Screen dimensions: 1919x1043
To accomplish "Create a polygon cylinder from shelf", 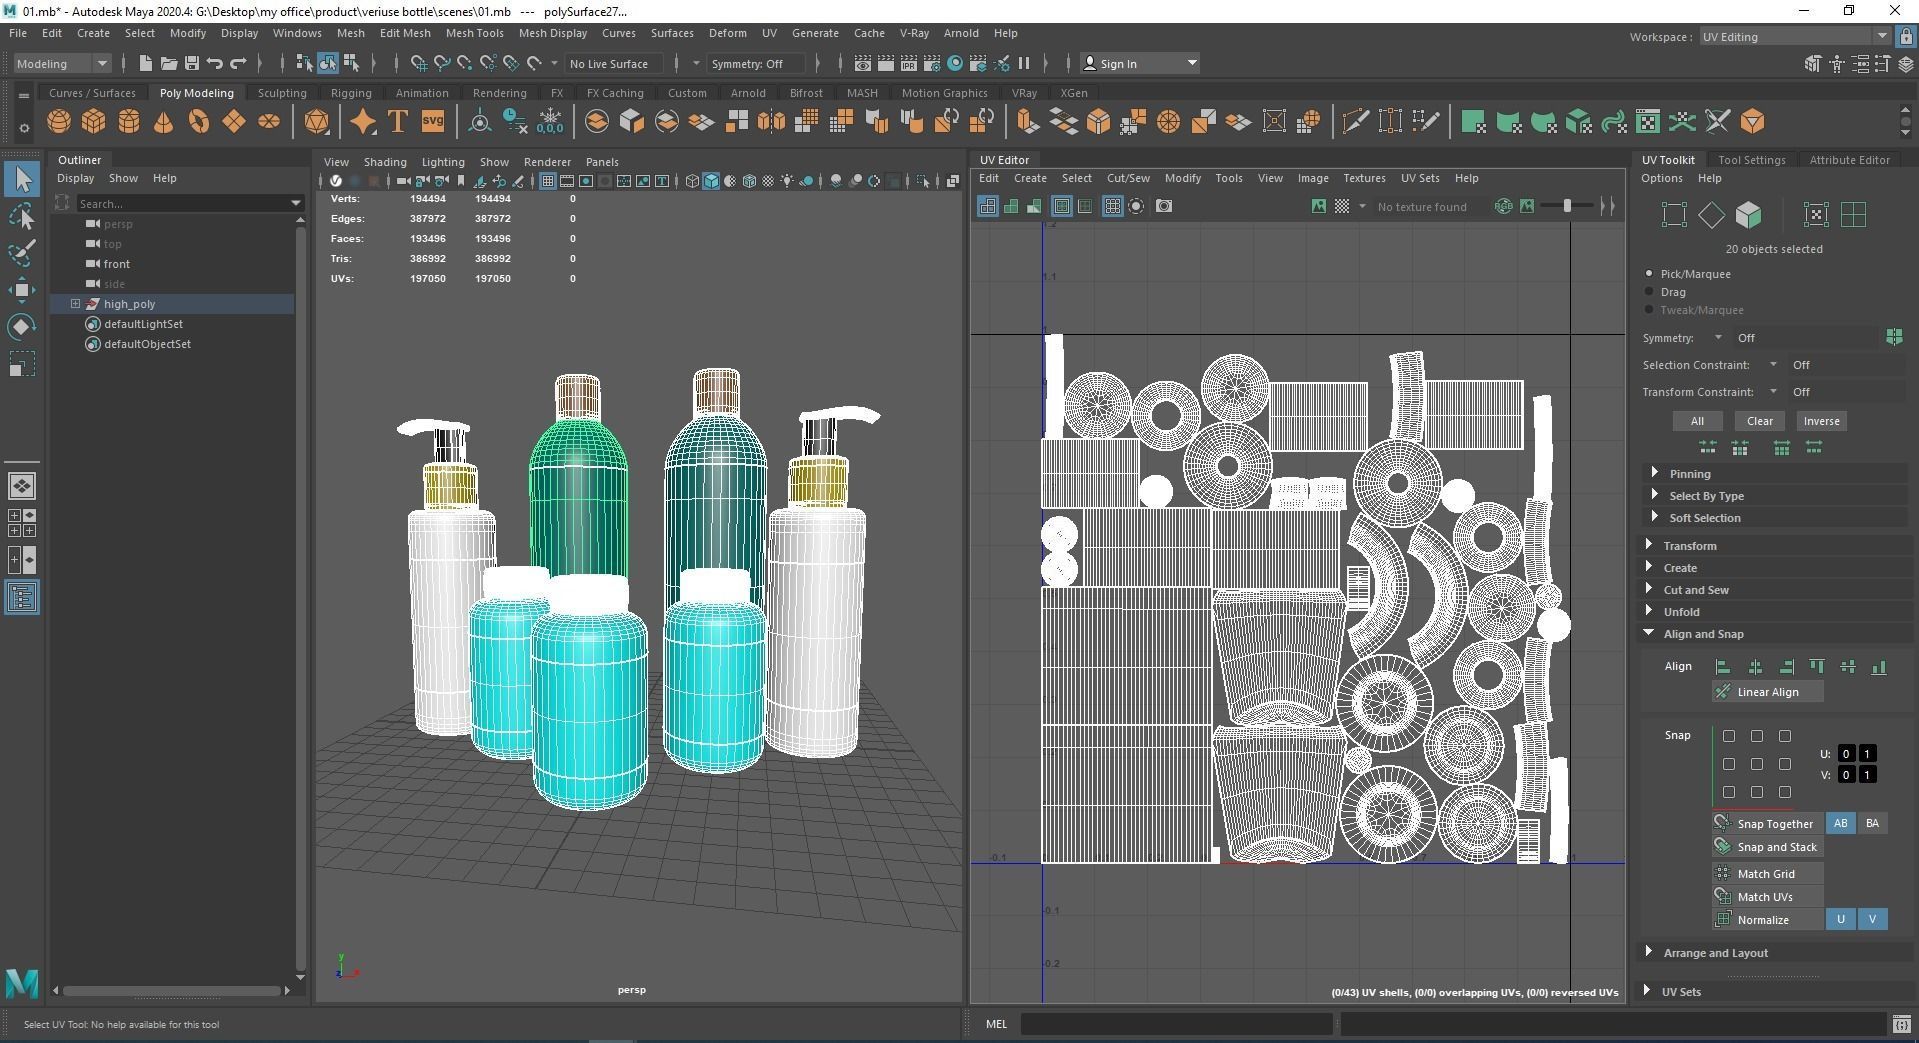I will tap(129, 122).
